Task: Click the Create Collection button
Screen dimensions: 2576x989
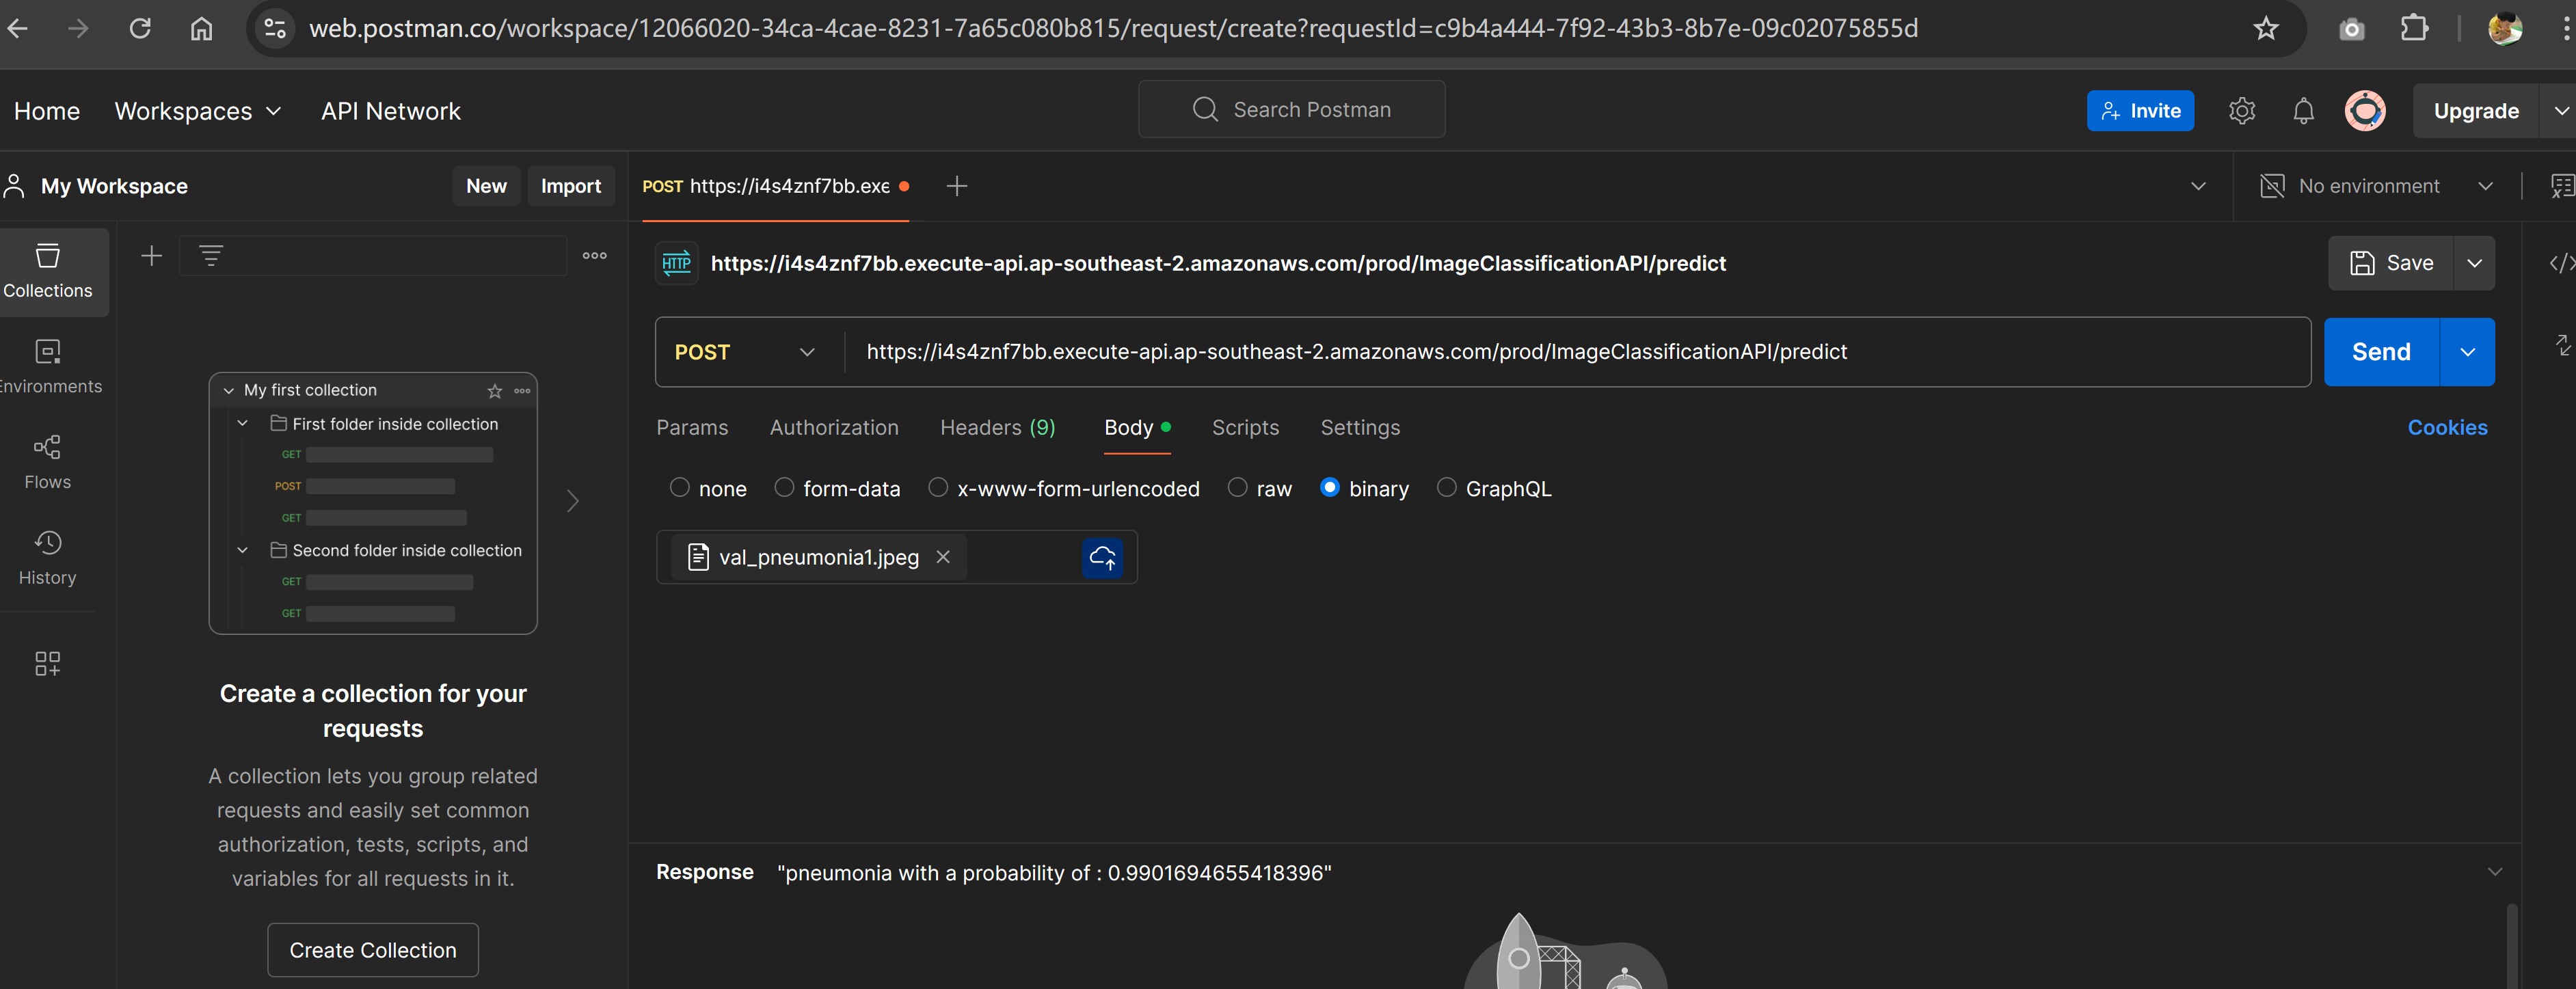Action: point(373,950)
